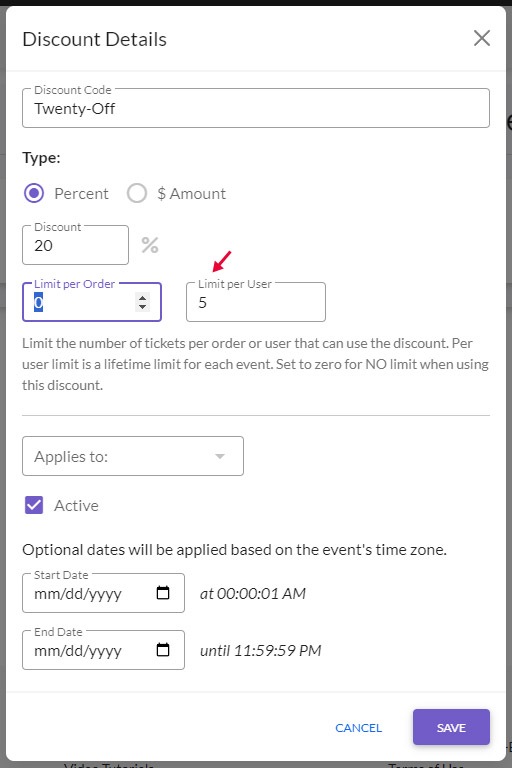This screenshot has height=768, width=512.
Task: Cancel the discount edits
Action: point(358,728)
